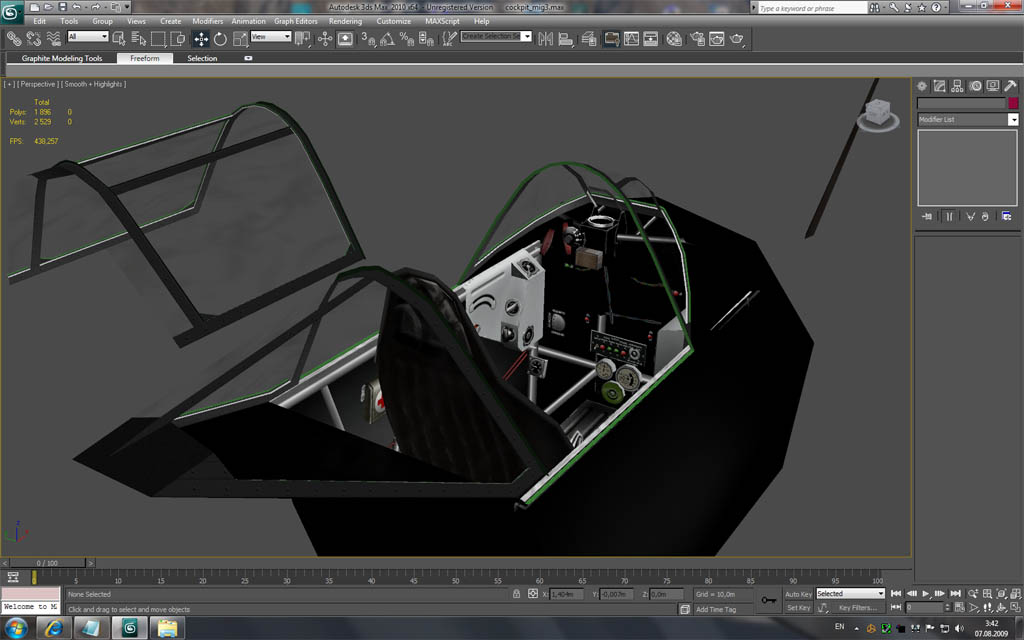The width and height of the screenshot is (1024, 640).
Task: Open the Utilities hammer panel tab
Action: click(x=1010, y=86)
